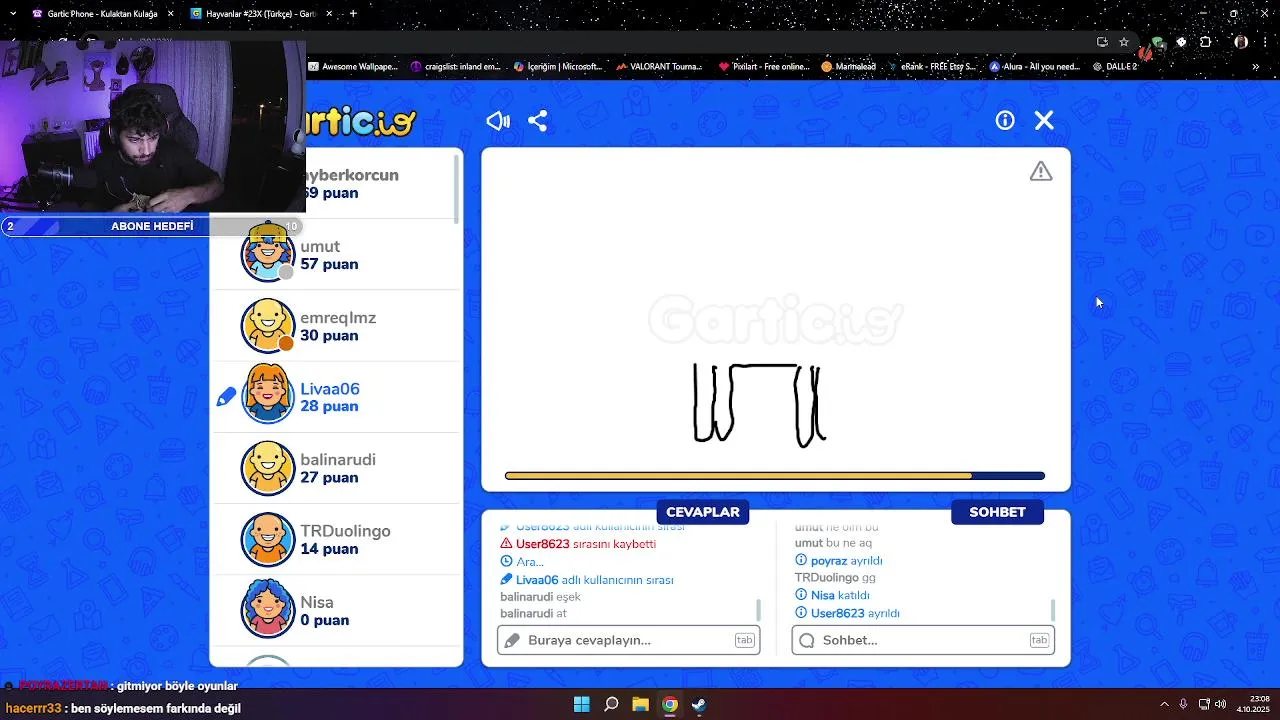Image resolution: width=1280 pixels, height=720 pixels.
Task: Click the share room icon
Action: (537, 121)
